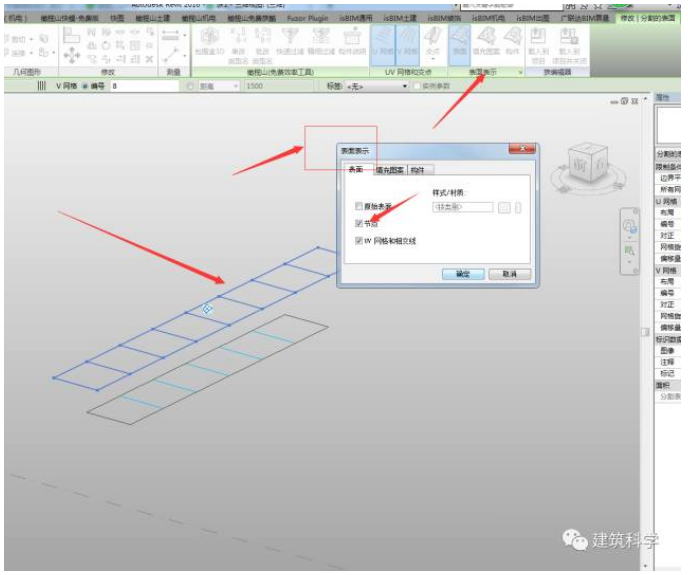Close the 表面表示 dialog

[x=522, y=149]
